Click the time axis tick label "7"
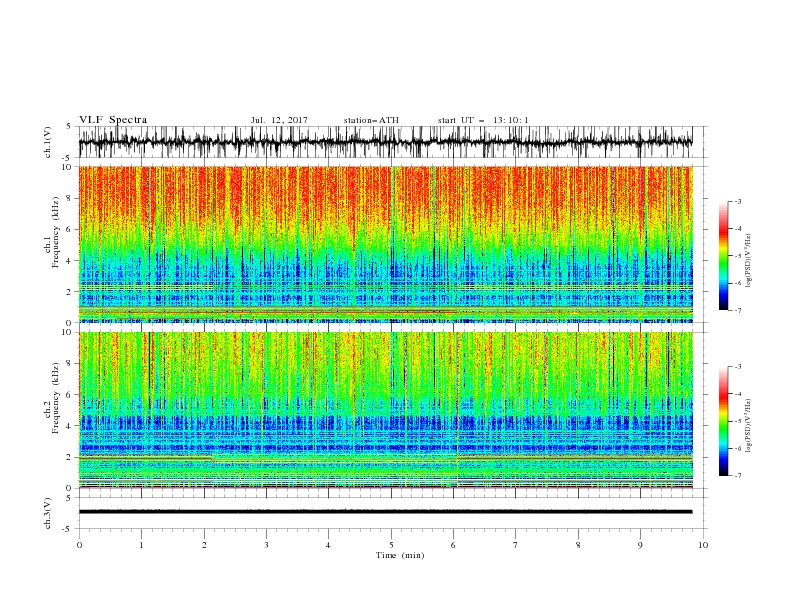Viewport: 792px width, 612px height. [x=516, y=545]
